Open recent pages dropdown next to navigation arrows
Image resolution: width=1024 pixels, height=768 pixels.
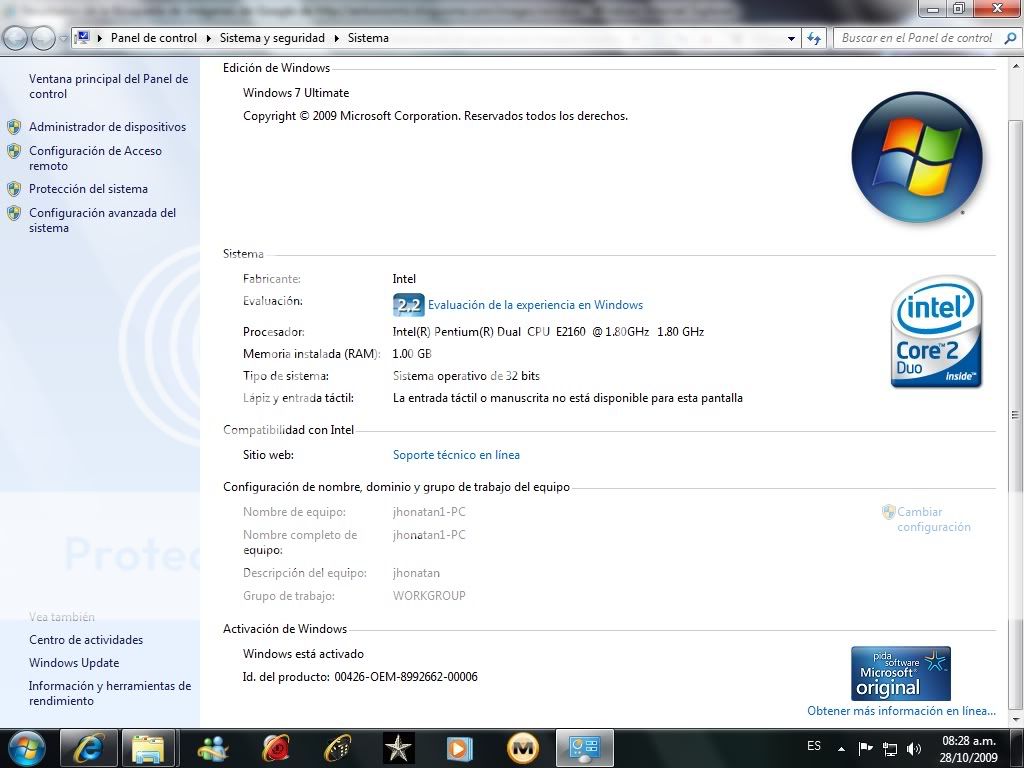(x=64, y=38)
